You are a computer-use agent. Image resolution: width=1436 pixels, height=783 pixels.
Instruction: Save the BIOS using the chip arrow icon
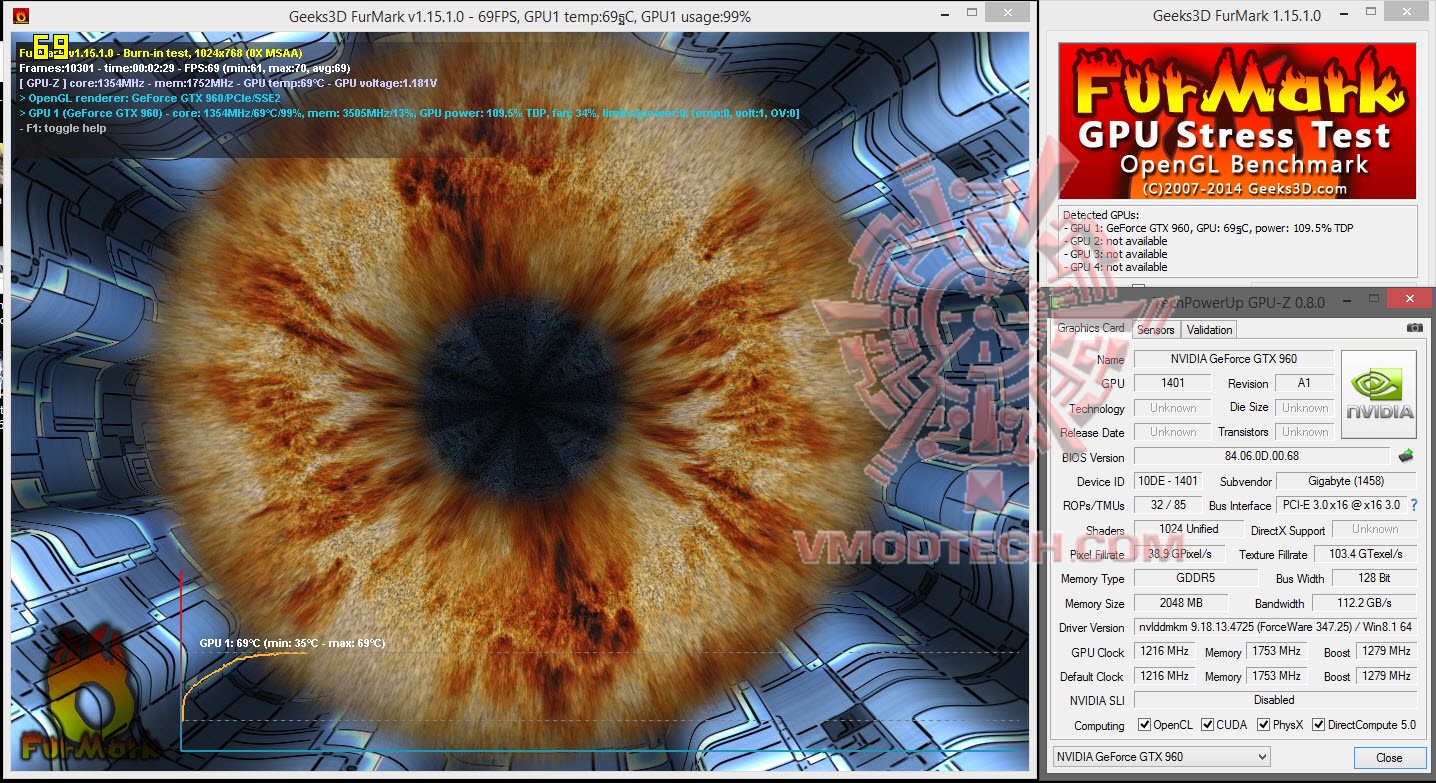[1406, 456]
